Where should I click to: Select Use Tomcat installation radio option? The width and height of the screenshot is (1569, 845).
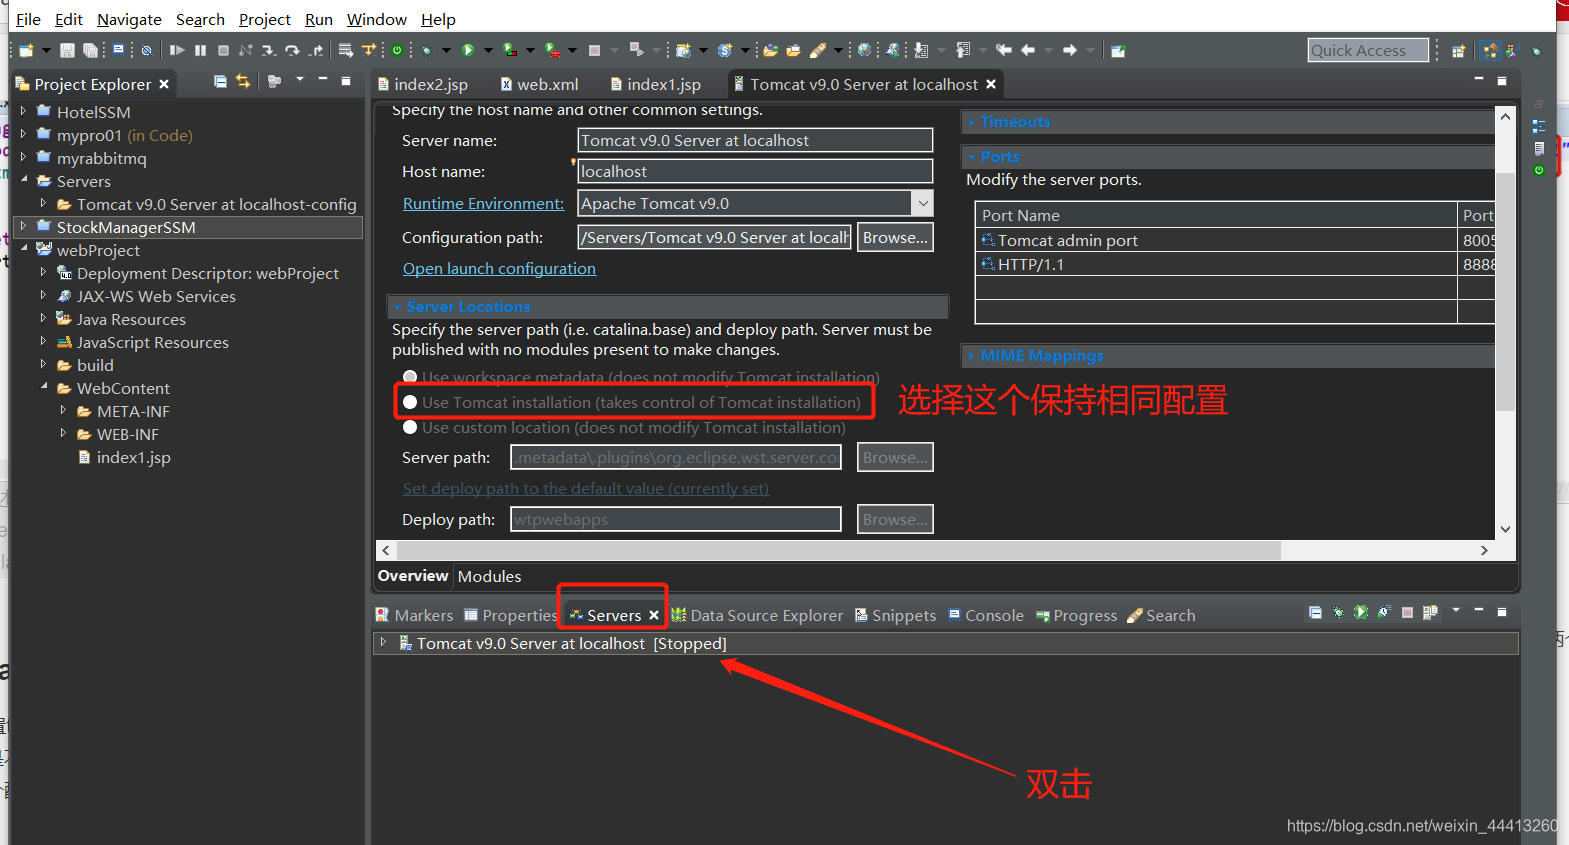pos(410,402)
